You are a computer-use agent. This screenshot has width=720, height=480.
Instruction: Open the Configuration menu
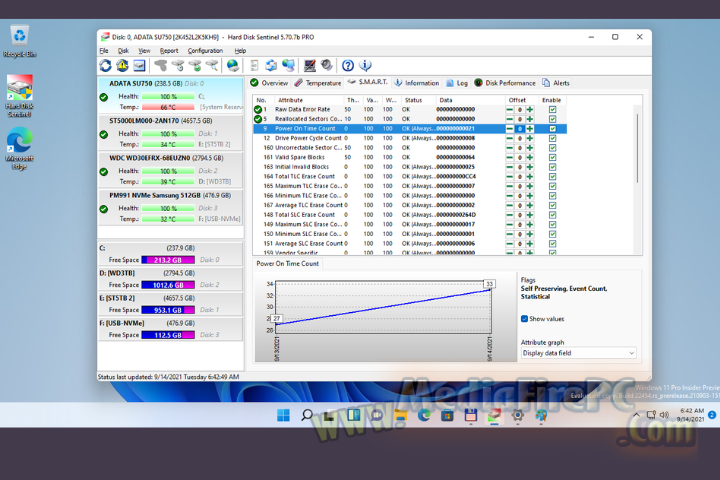(x=205, y=51)
